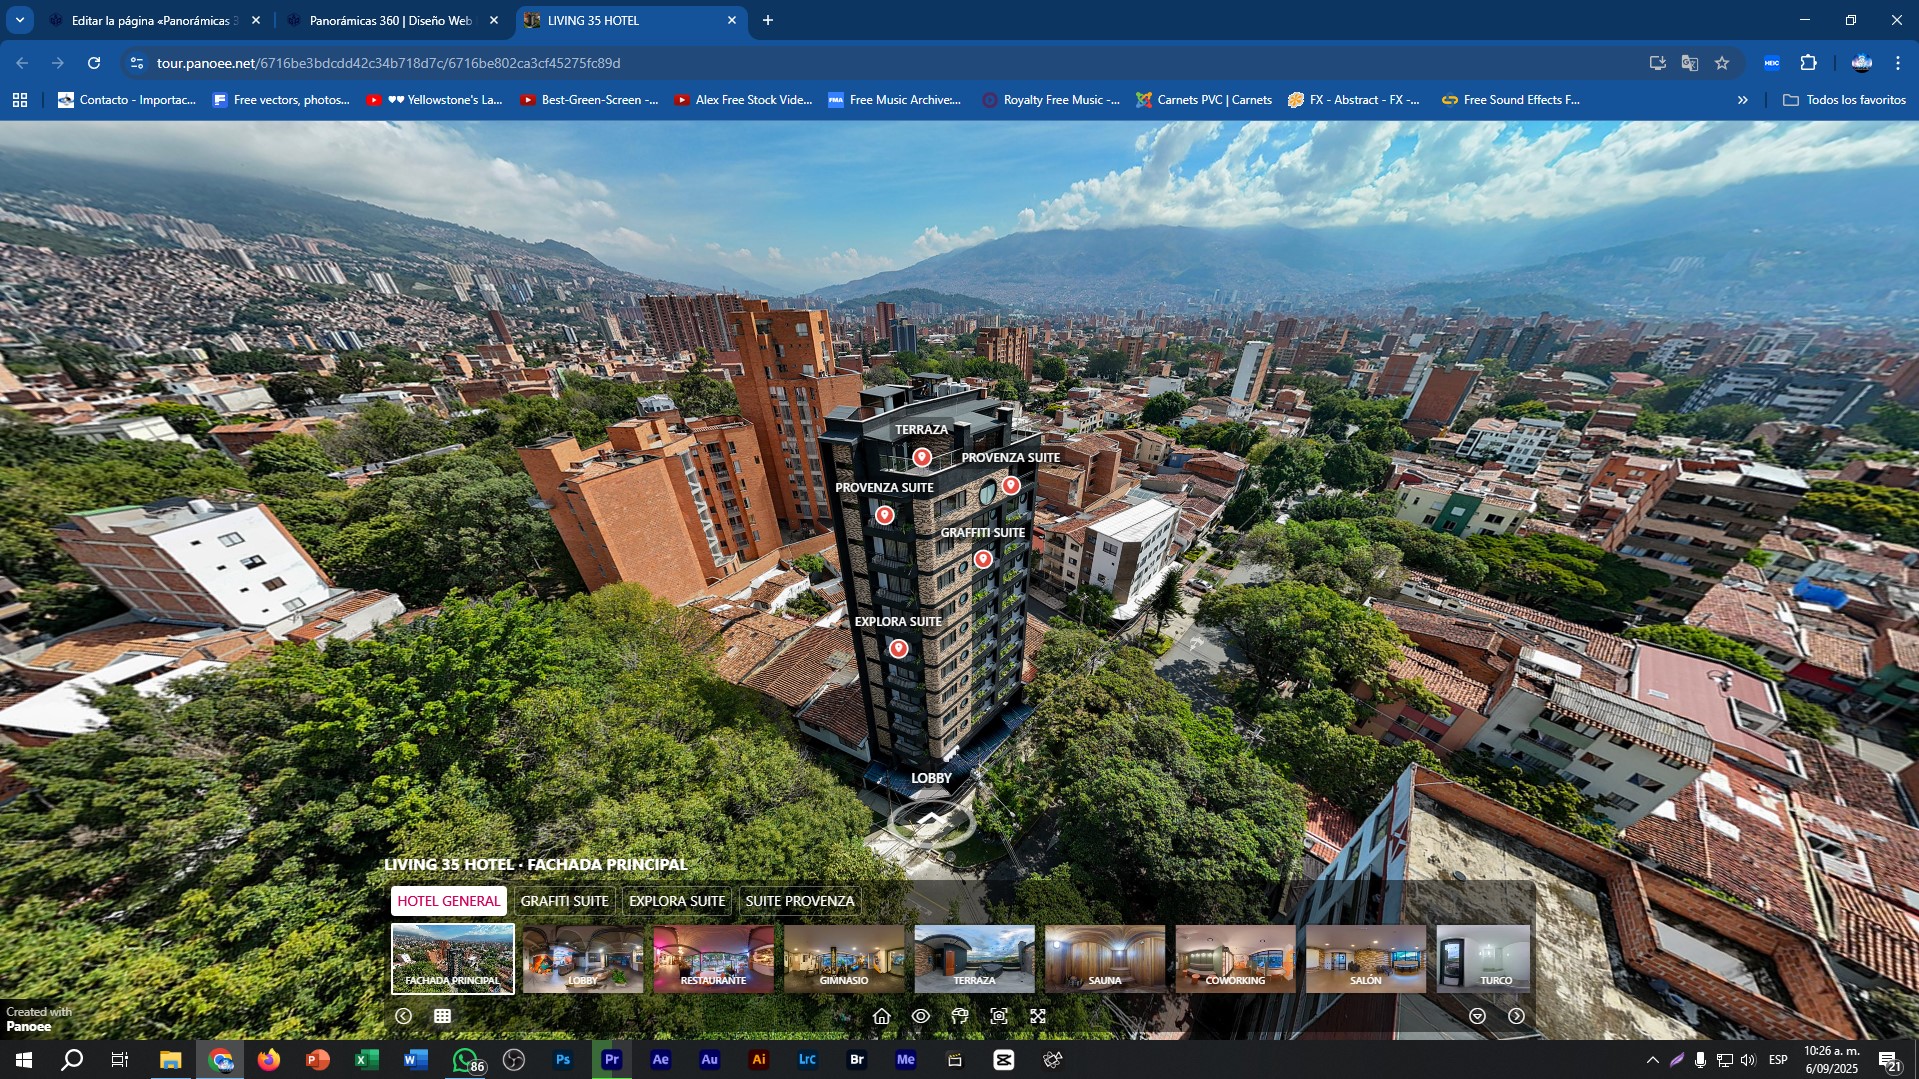Take a snapshot with the capture icon
Viewport: 1919px width, 1079px height.
[999, 1016]
